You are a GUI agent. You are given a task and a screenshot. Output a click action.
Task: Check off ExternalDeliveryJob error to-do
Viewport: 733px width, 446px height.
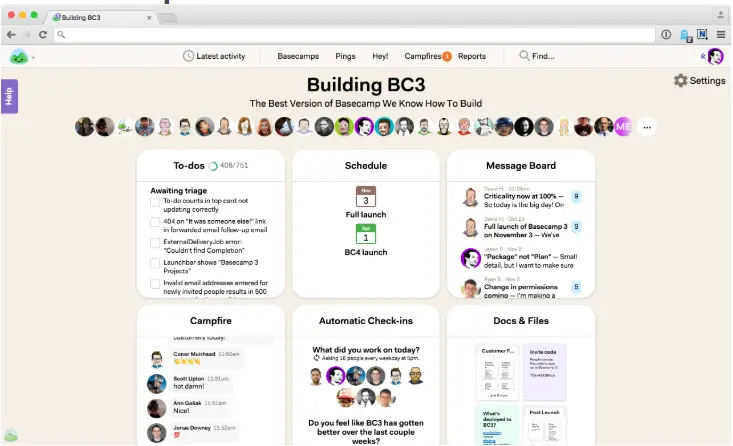155,243
